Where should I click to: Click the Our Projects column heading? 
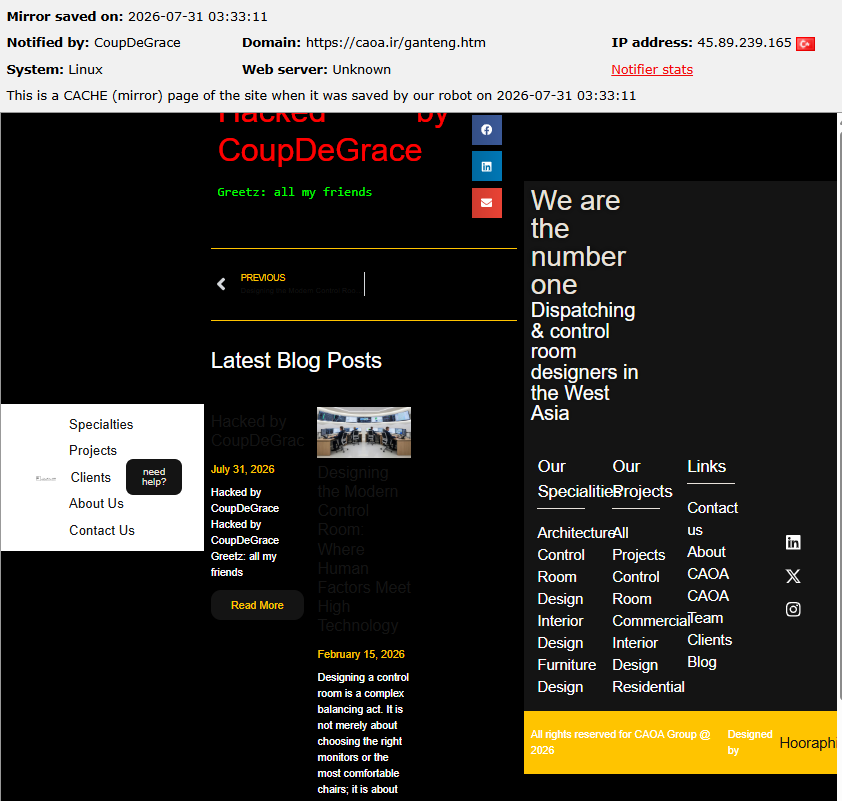[x=642, y=479]
